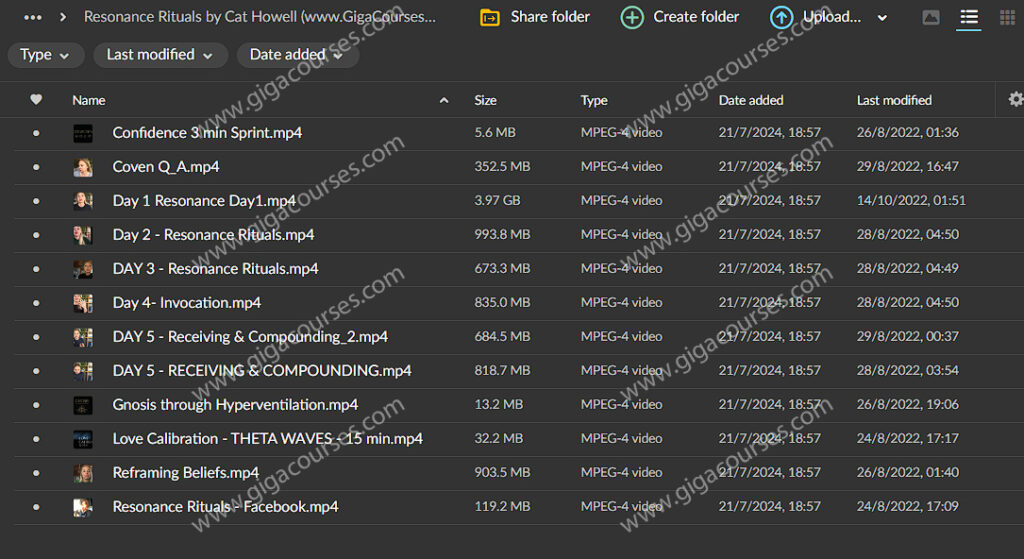The image size is (1024, 559).
Task: Open the Last modified filter dropdown
Action: tap(160, 55)
